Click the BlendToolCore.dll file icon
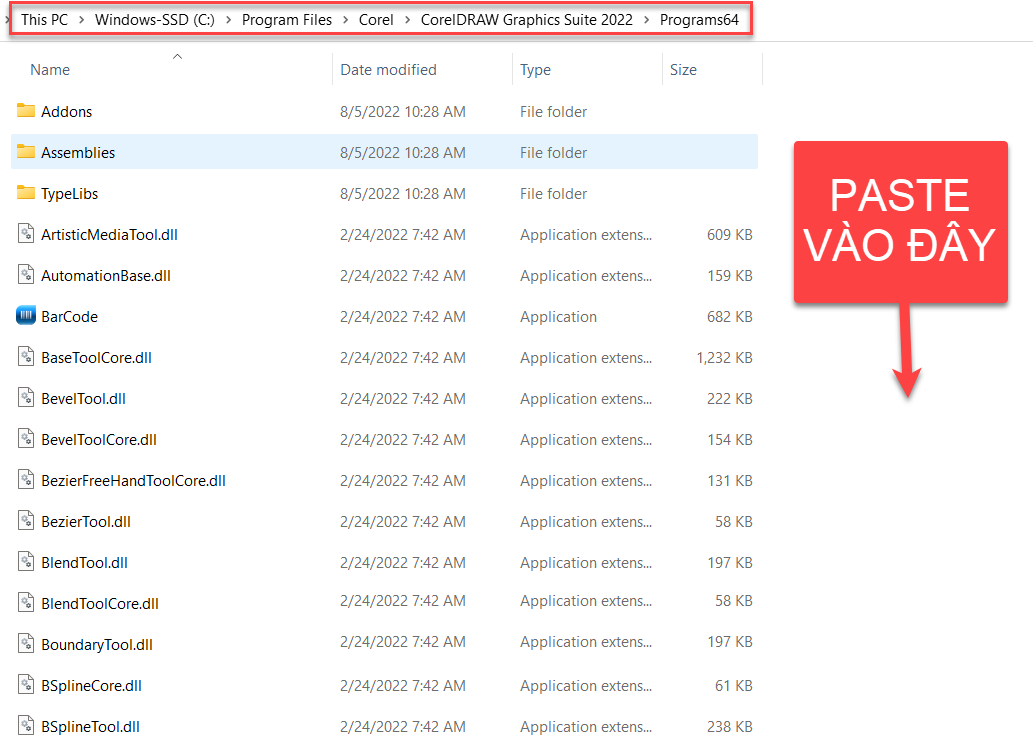The width and height of the screenshot is (1033, 740). (26, 603)
